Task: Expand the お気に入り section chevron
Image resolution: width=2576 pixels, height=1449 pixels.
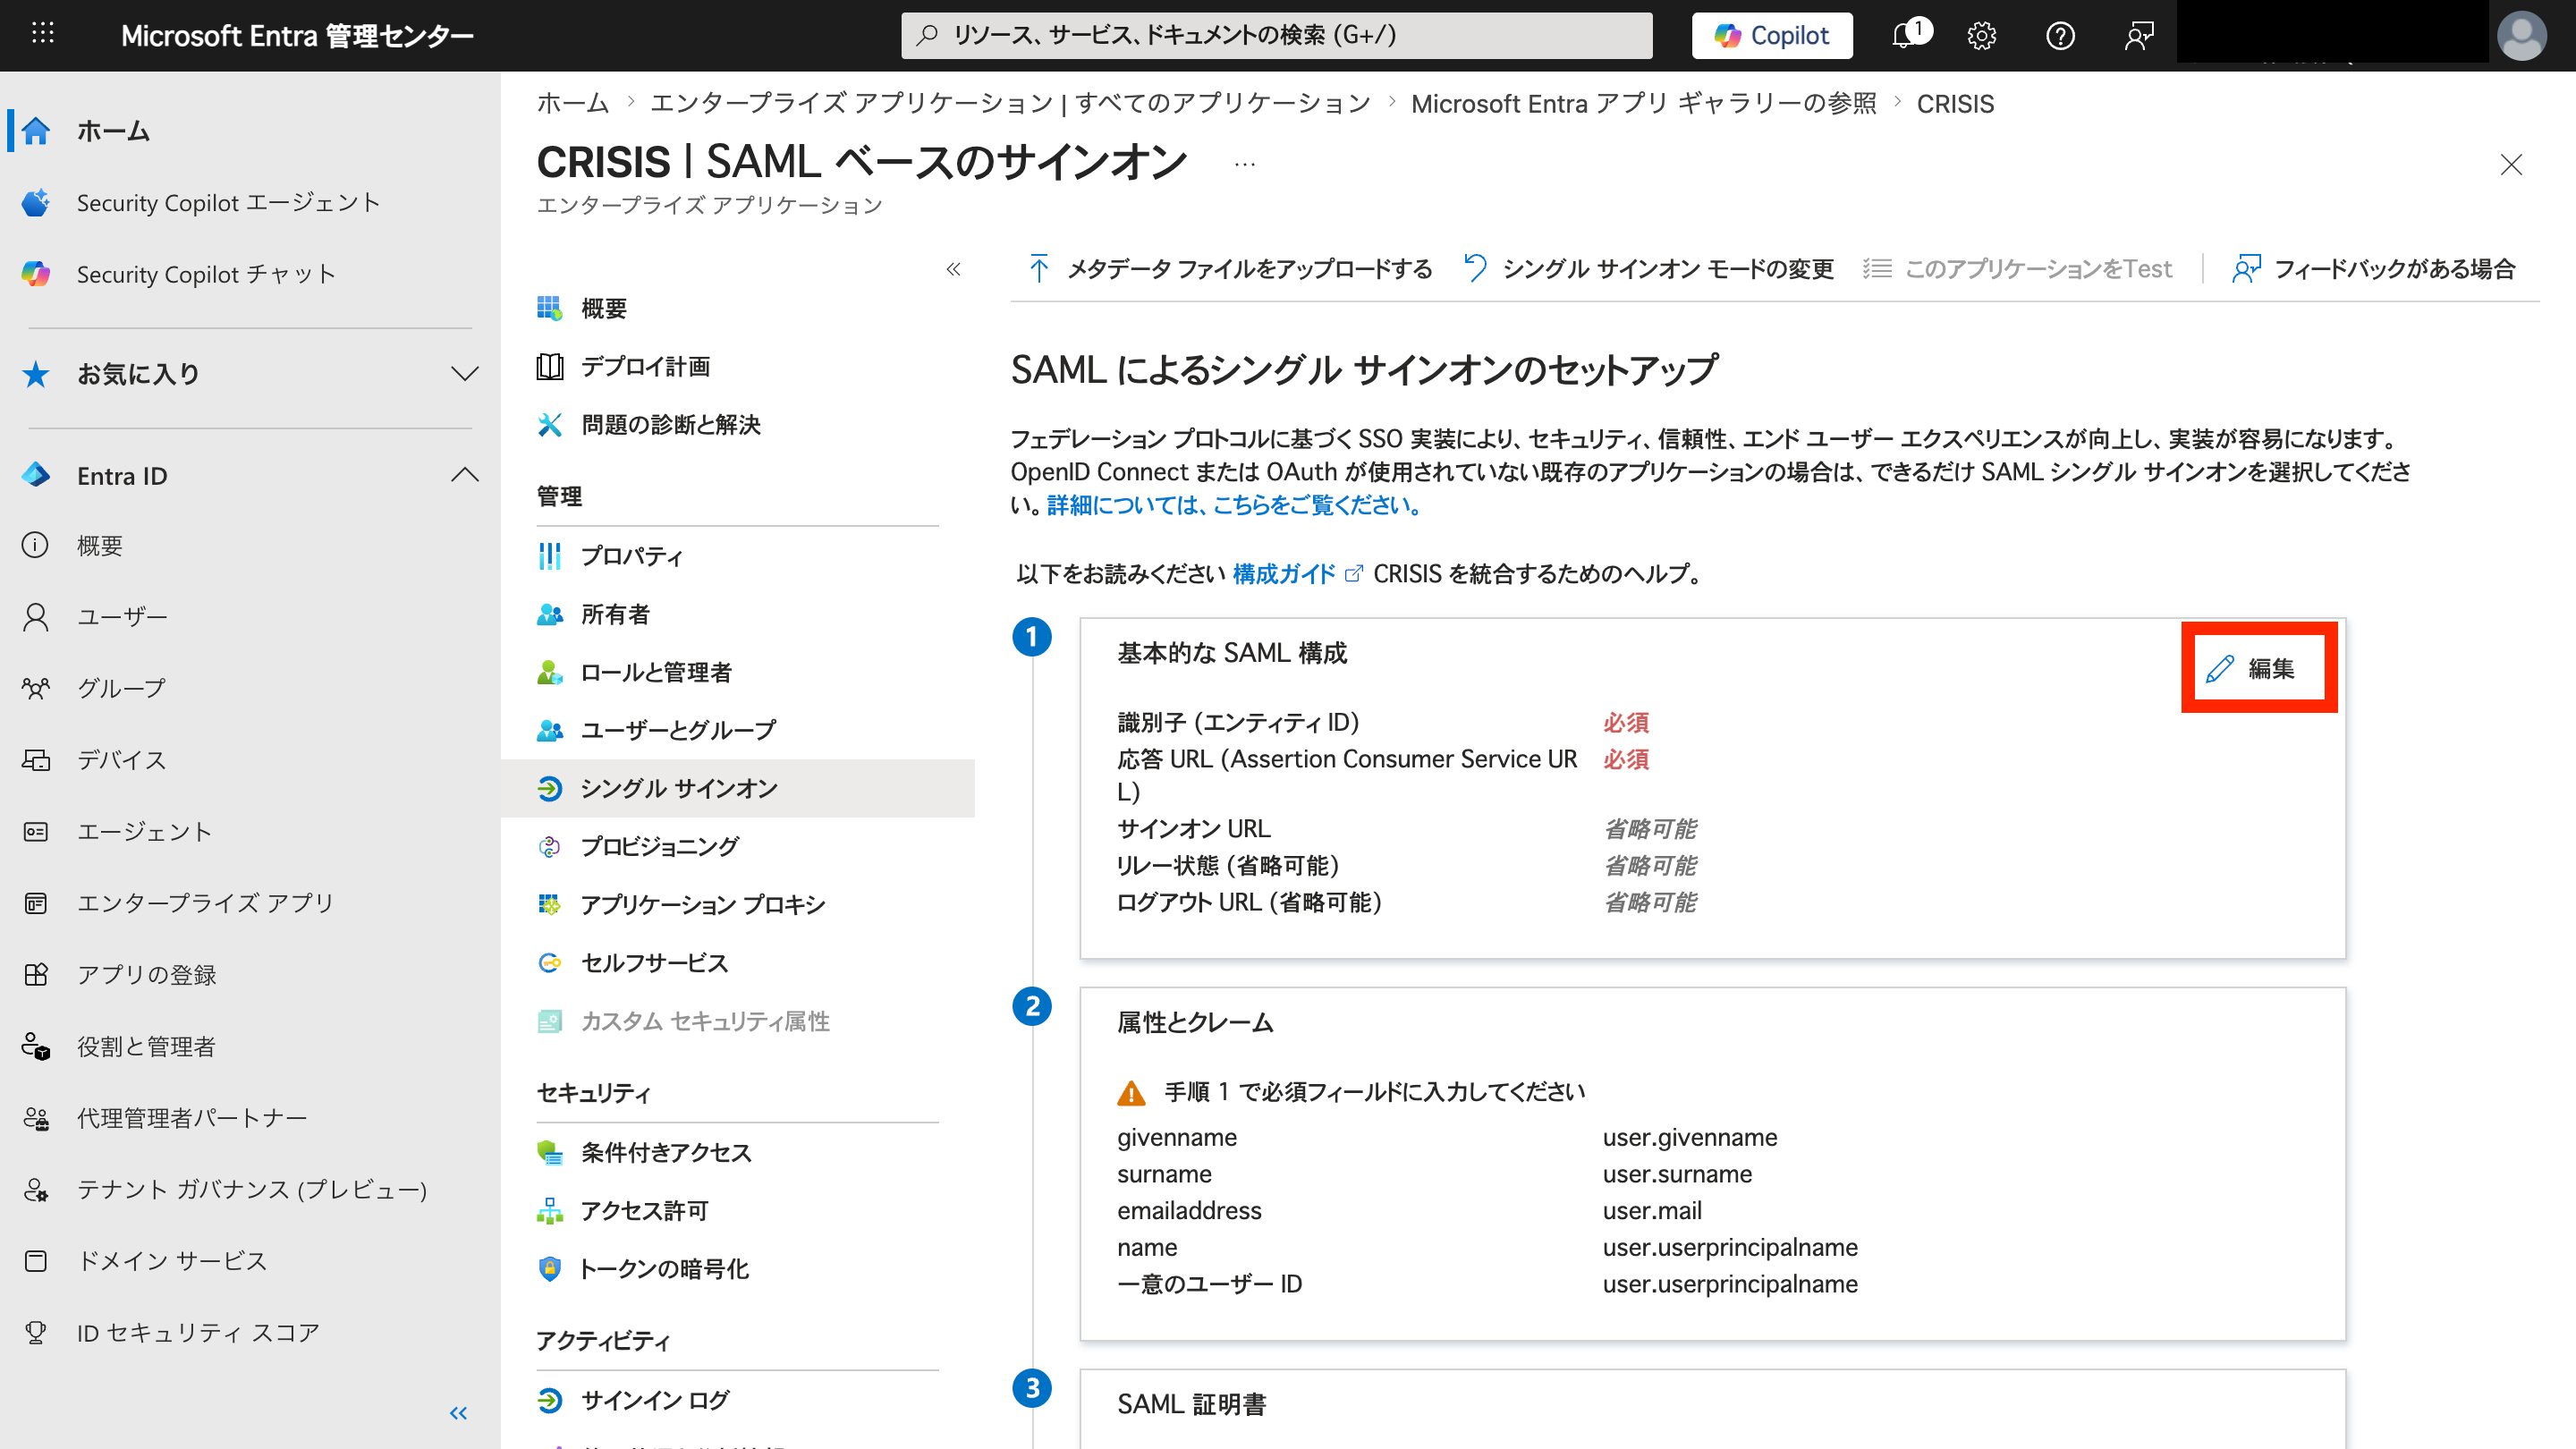Action: pos(464,374)
